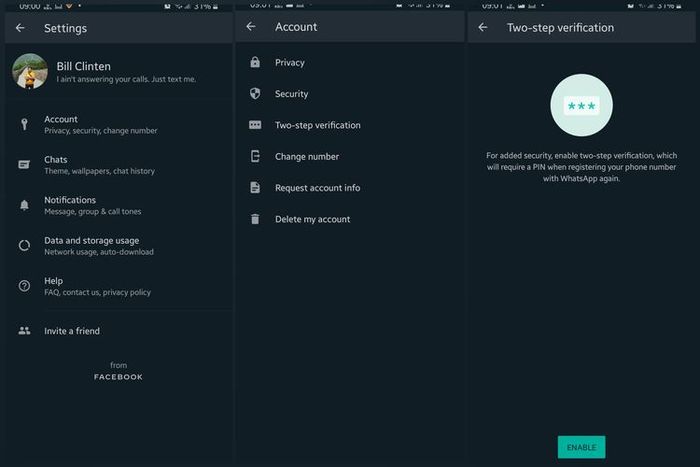Tap the large PIN asterisks illustration
Viewport: 700px width, 467px height.
pos(581,105)
